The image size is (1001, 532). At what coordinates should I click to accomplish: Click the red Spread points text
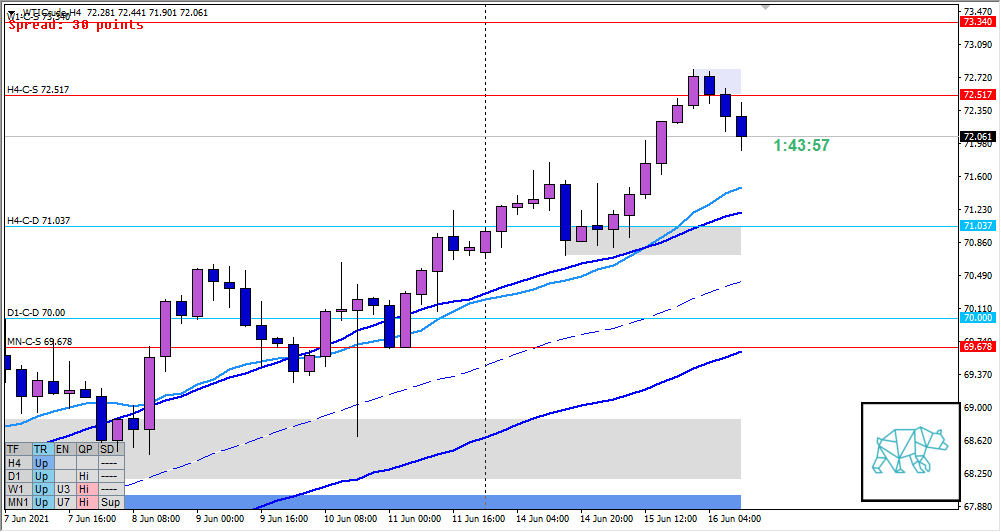pyautogui.click(x=76, y=25)
